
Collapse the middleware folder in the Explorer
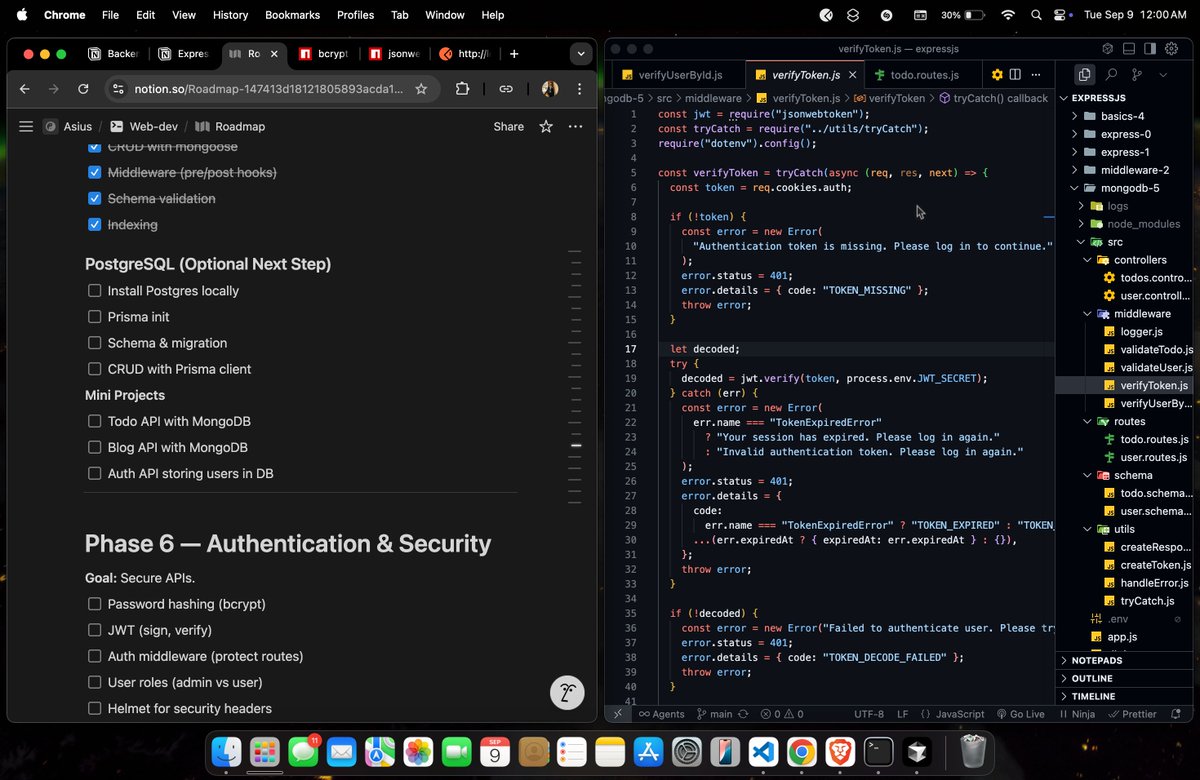pyautogui.click(x=1086, y=313)
